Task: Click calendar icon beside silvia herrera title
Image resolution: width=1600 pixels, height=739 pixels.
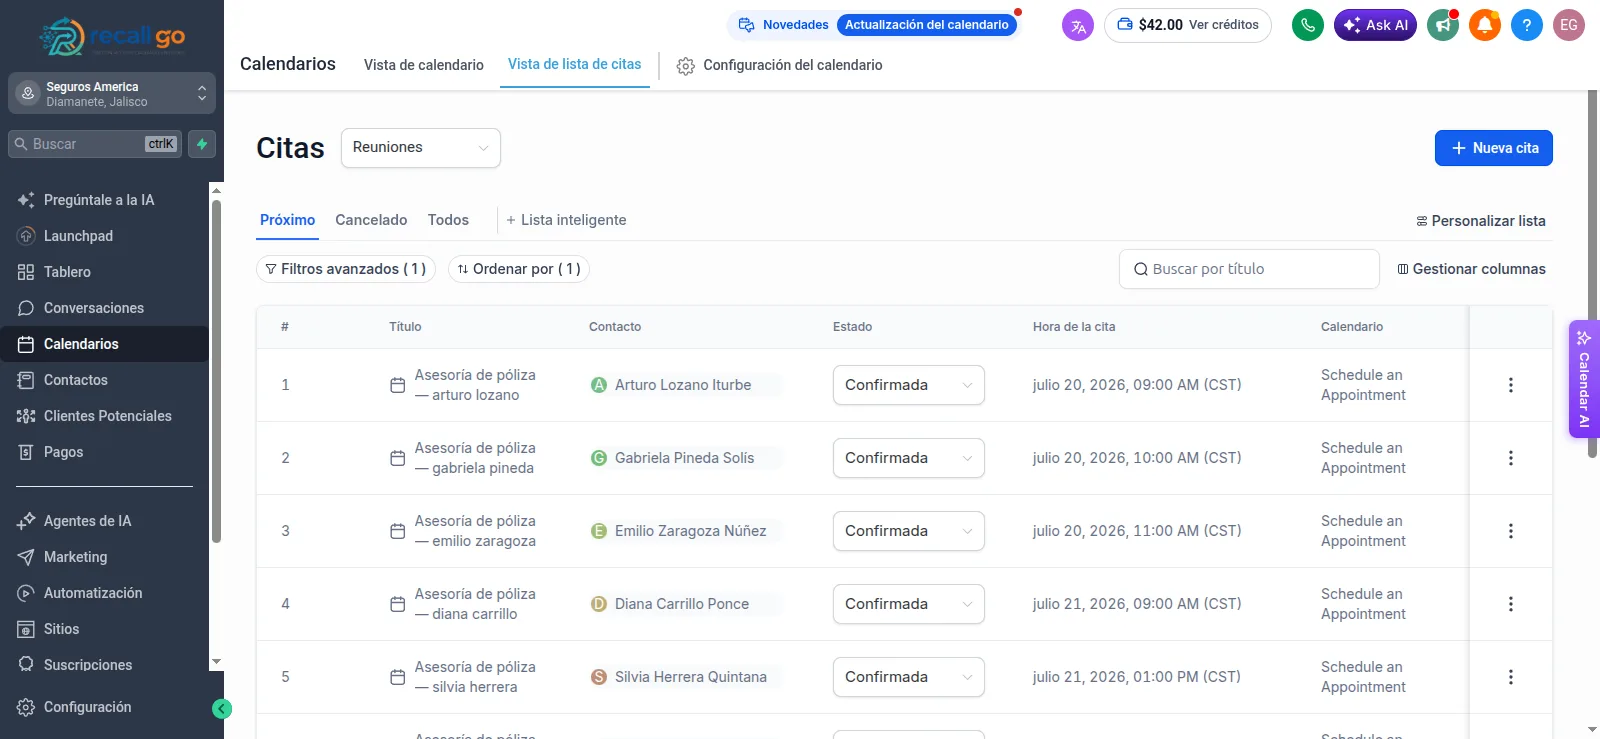Action: click(397, 677)
